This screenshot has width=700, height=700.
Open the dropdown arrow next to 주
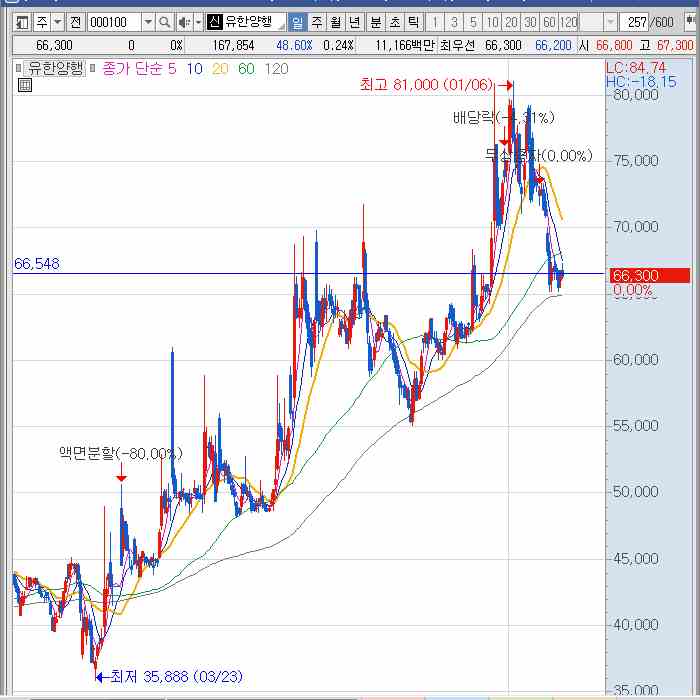[x=58, y=22]
